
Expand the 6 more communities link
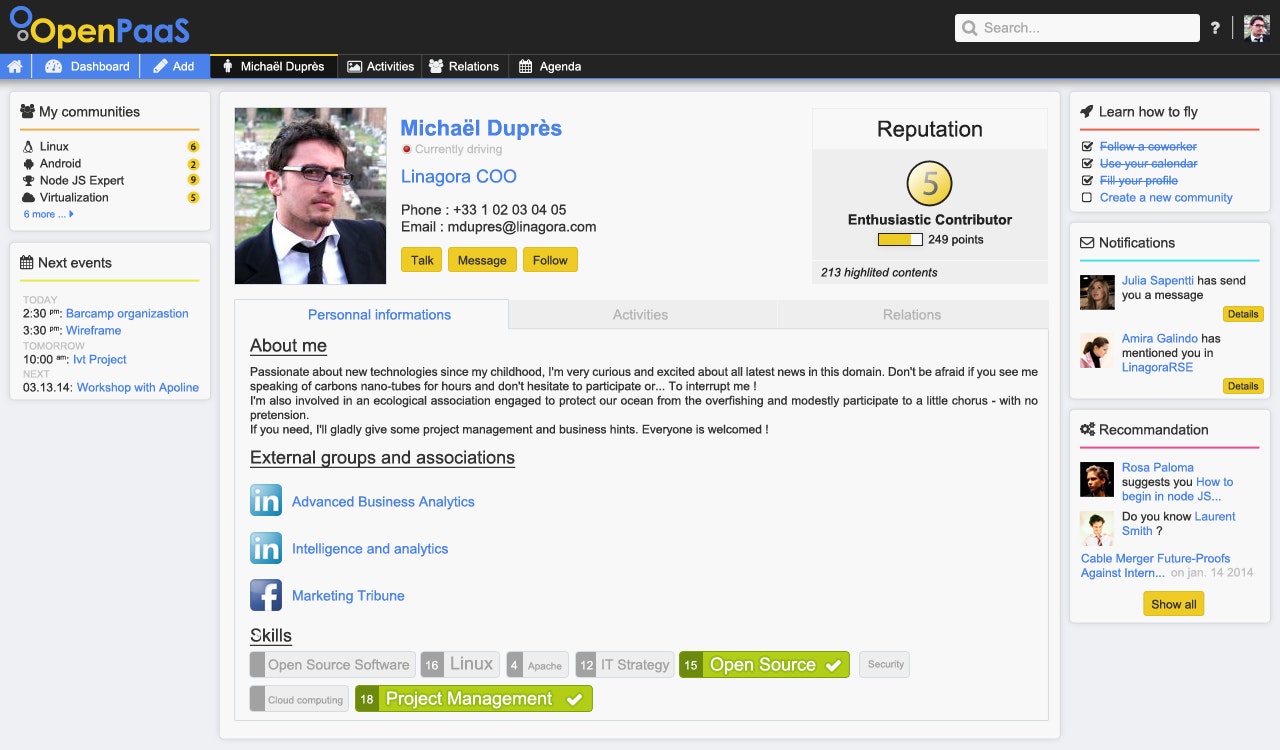(x=48, y=214)
